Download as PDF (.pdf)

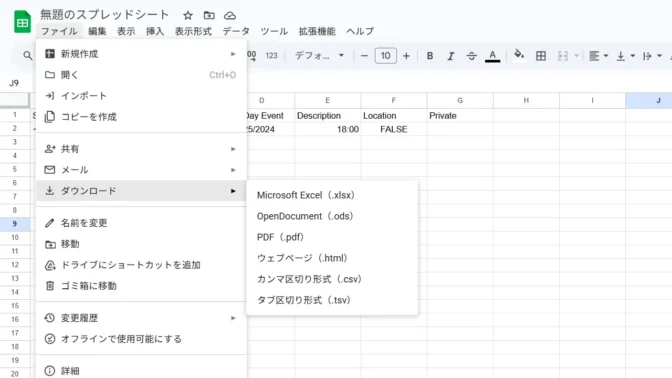point(332,237)
